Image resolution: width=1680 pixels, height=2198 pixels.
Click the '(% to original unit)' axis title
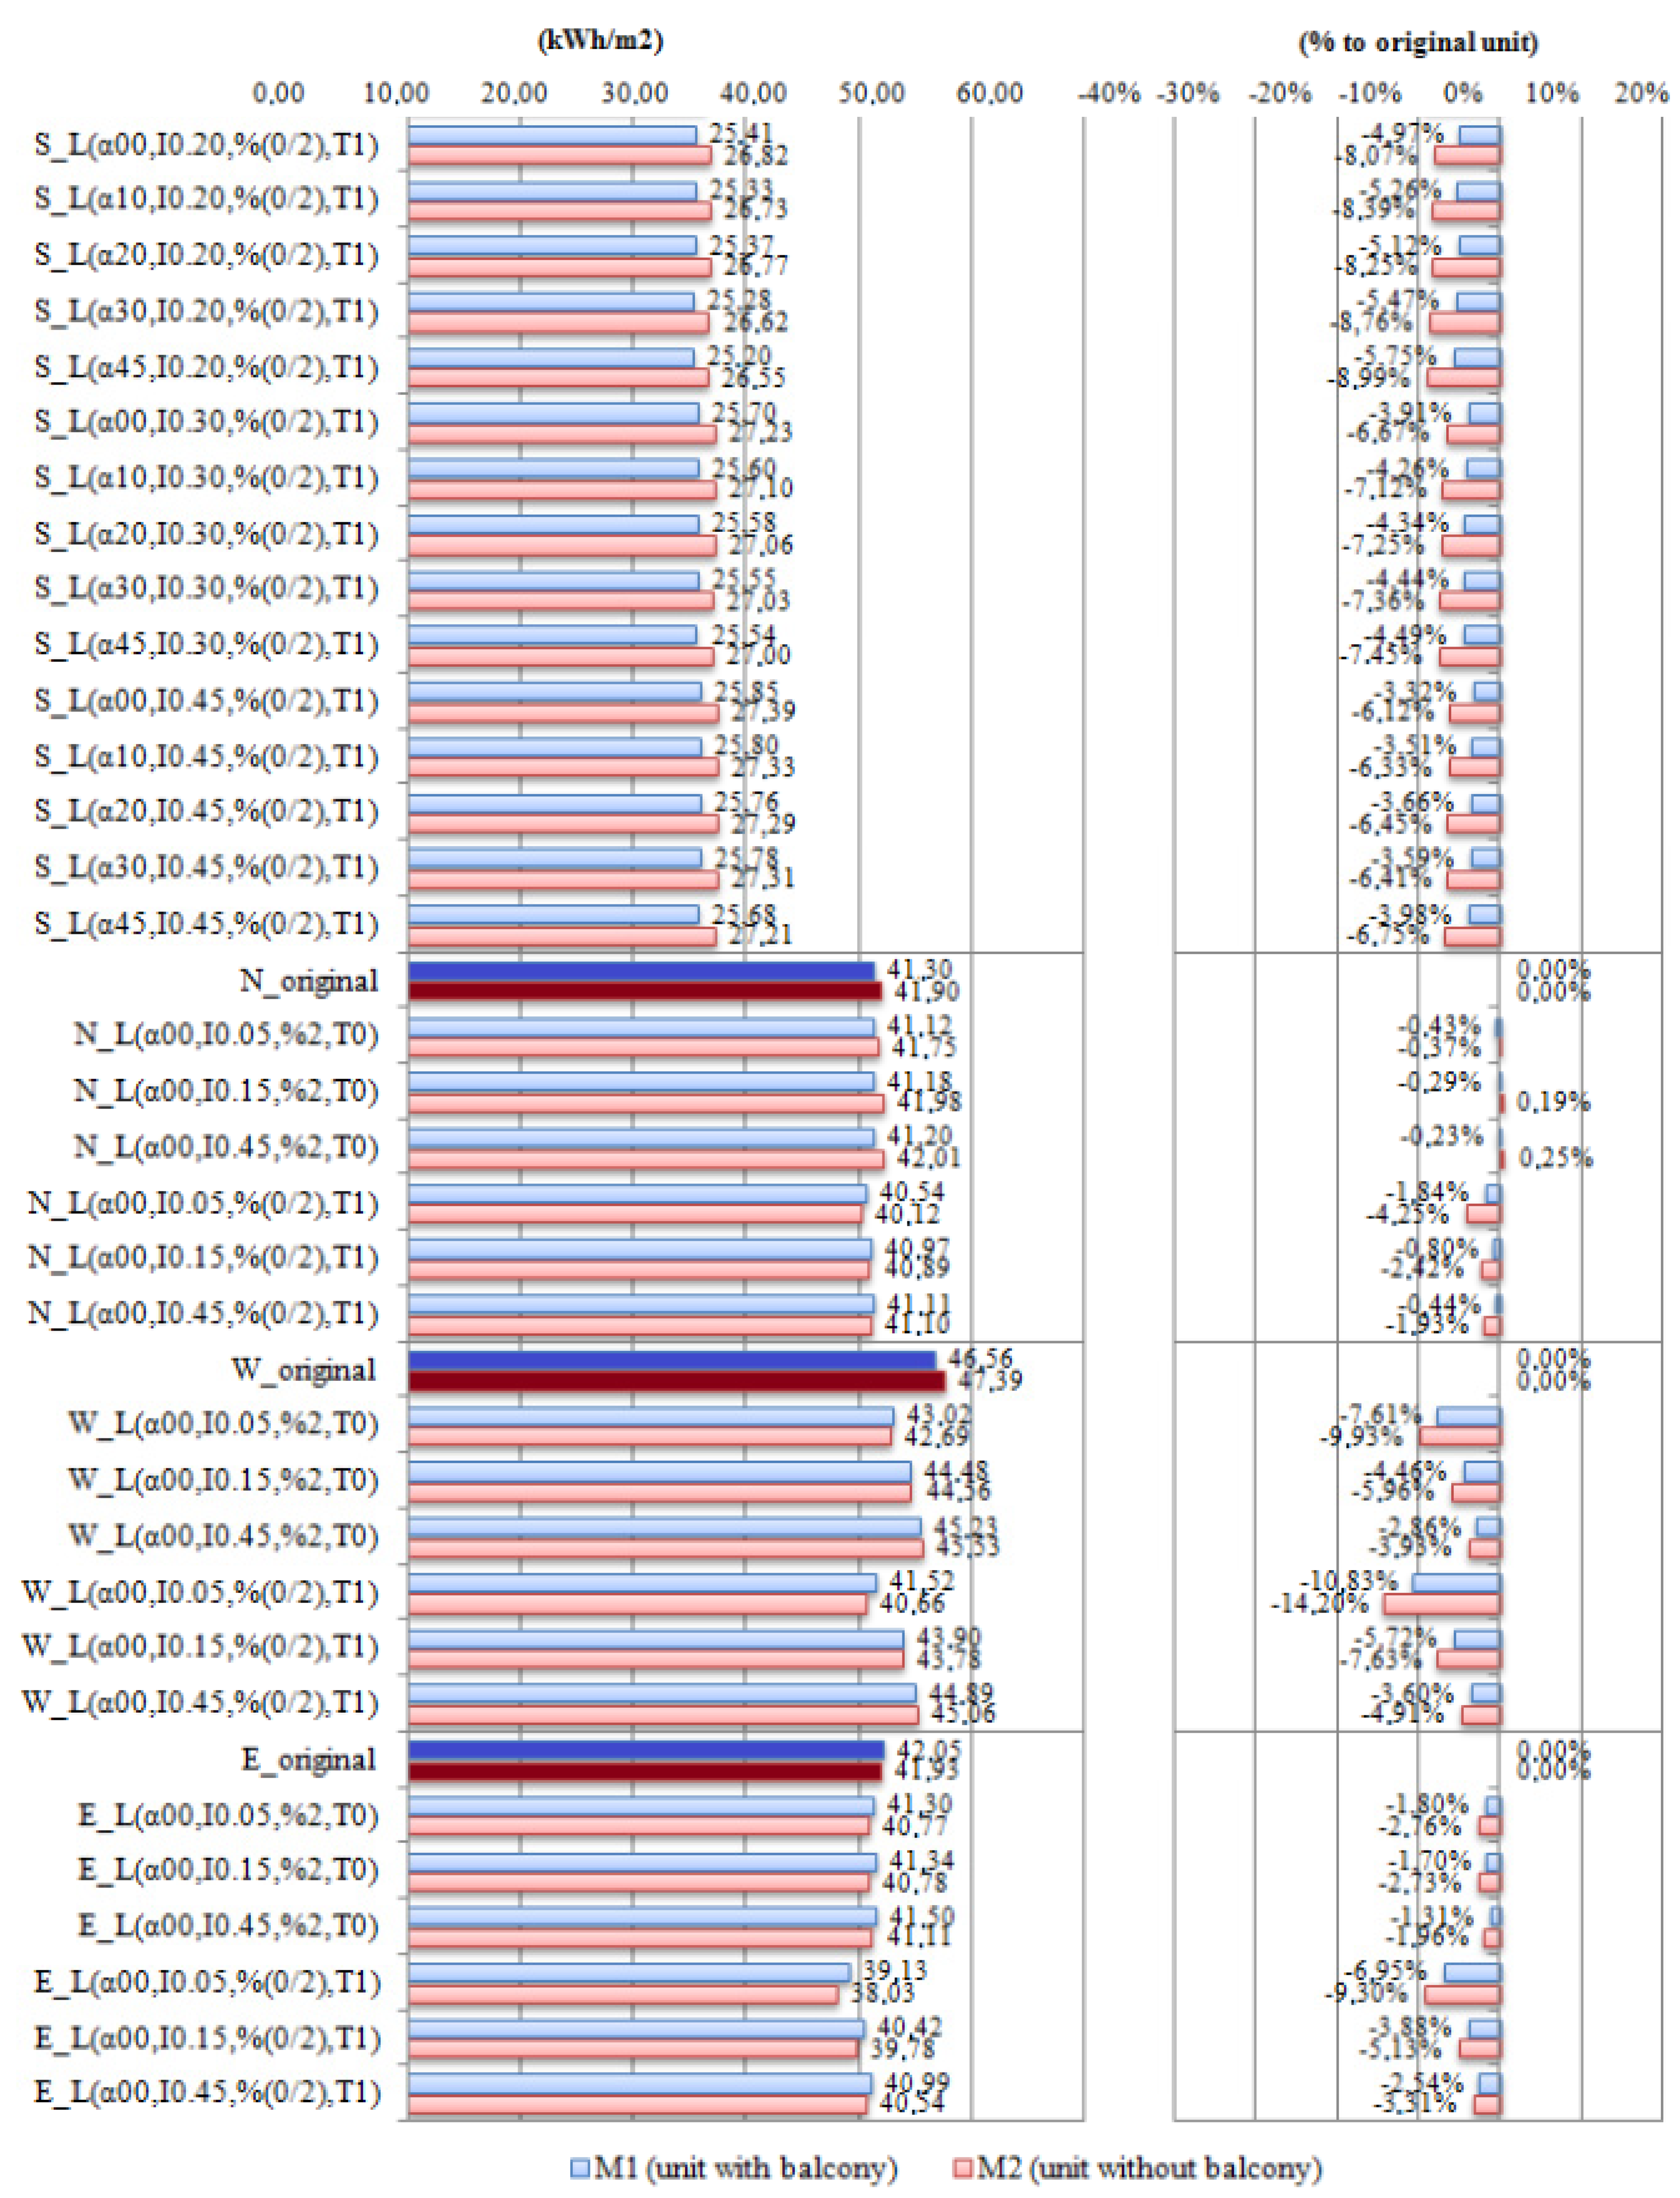[x=1418, y=42]
